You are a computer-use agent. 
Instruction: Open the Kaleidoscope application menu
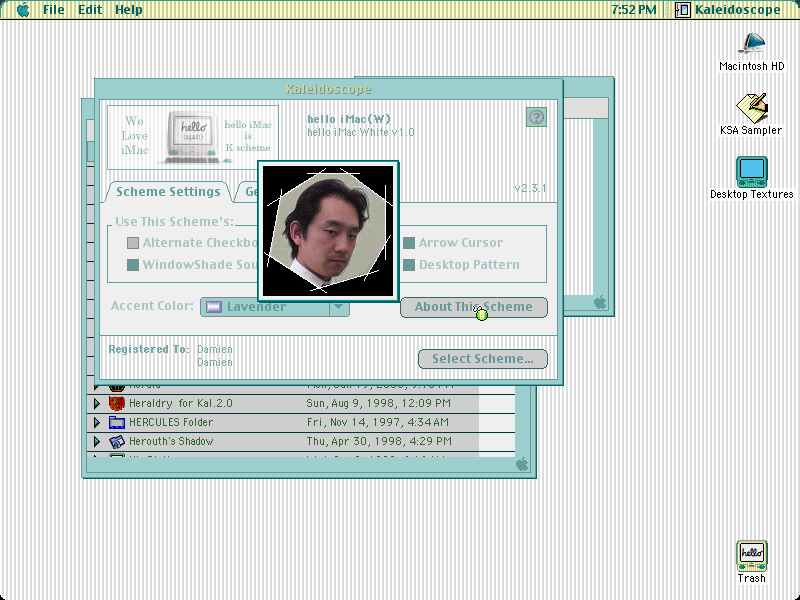tap(728, 10)
